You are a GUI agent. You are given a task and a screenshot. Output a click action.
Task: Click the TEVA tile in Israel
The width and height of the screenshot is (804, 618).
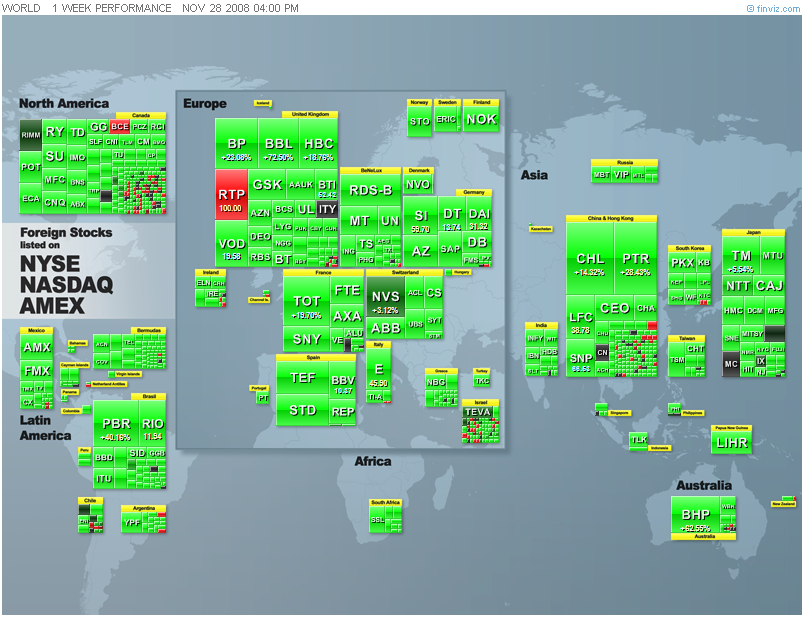click(x=478, y=411)
